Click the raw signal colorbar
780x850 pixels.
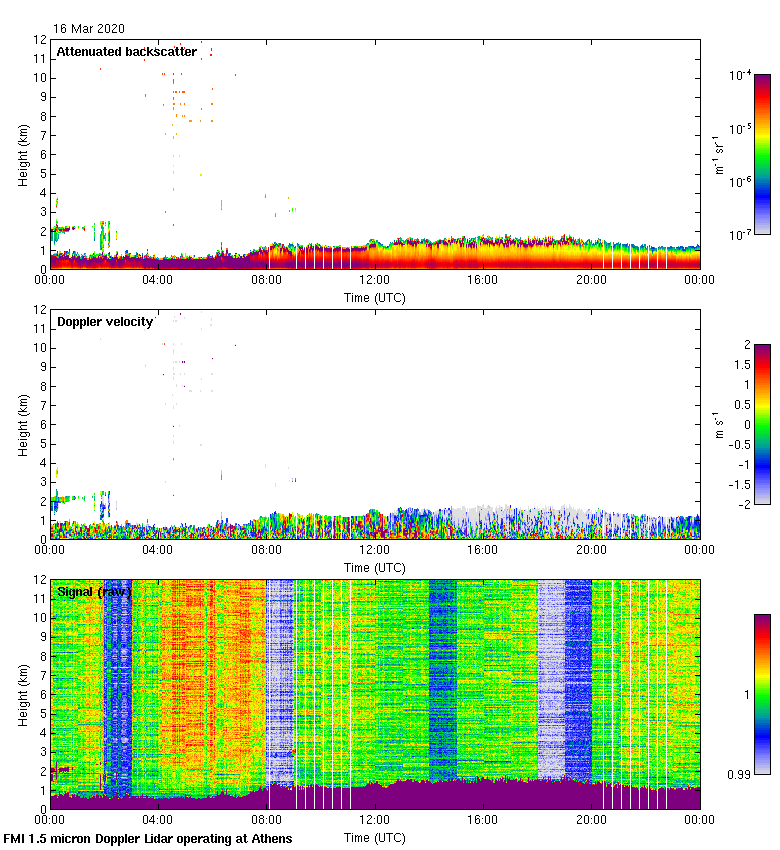[762, 694]
